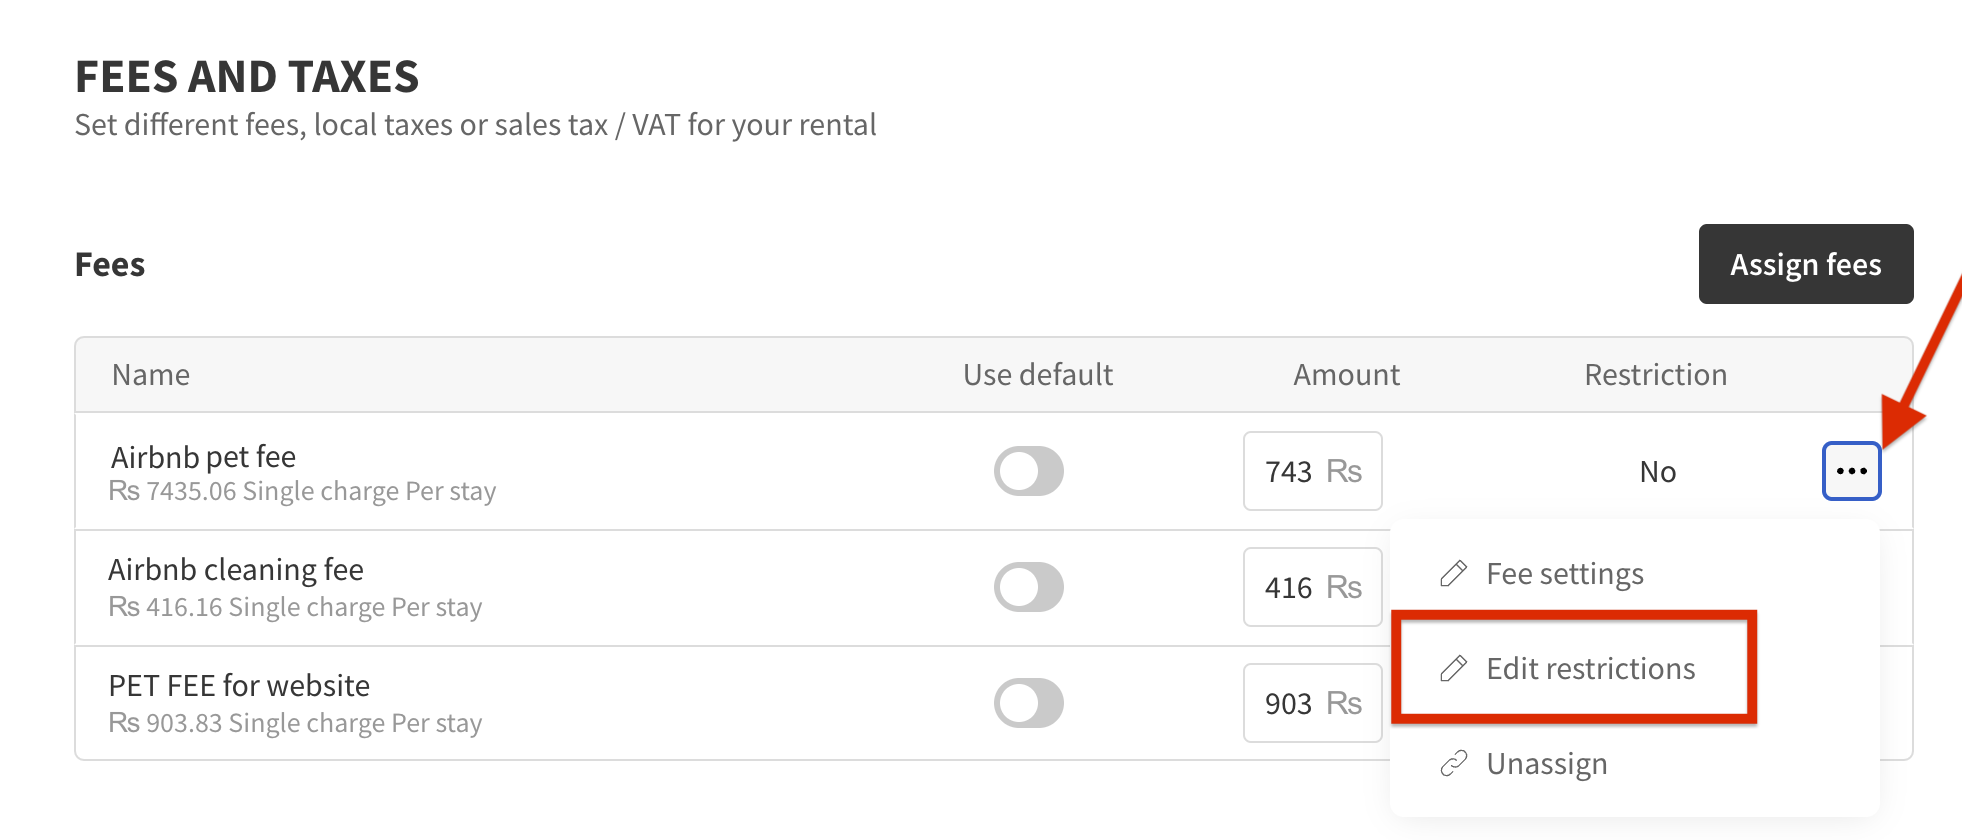Click the Assign fees button
This screenshot has height=840, width=1962.
(x=1806, y=264)
